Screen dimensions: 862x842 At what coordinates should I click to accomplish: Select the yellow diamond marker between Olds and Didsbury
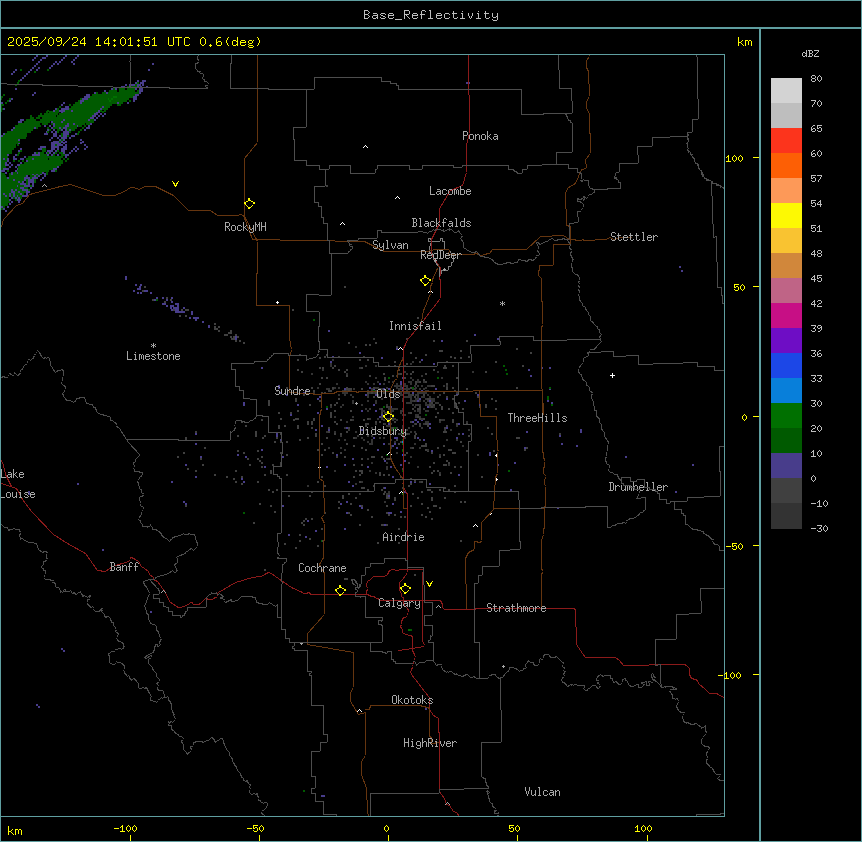click(389, 416)
